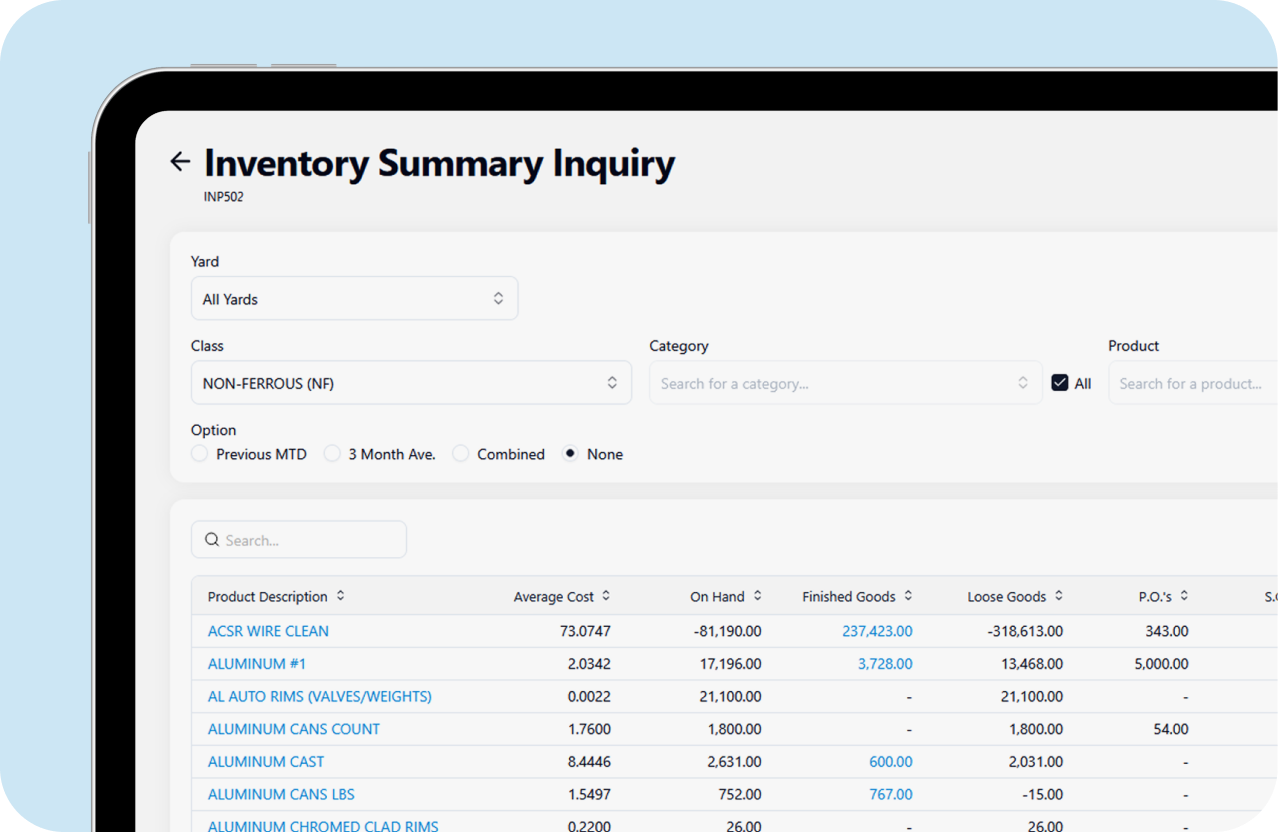1278x832 pixels.
Task: Select the Combined option
Action: (461, 454)
